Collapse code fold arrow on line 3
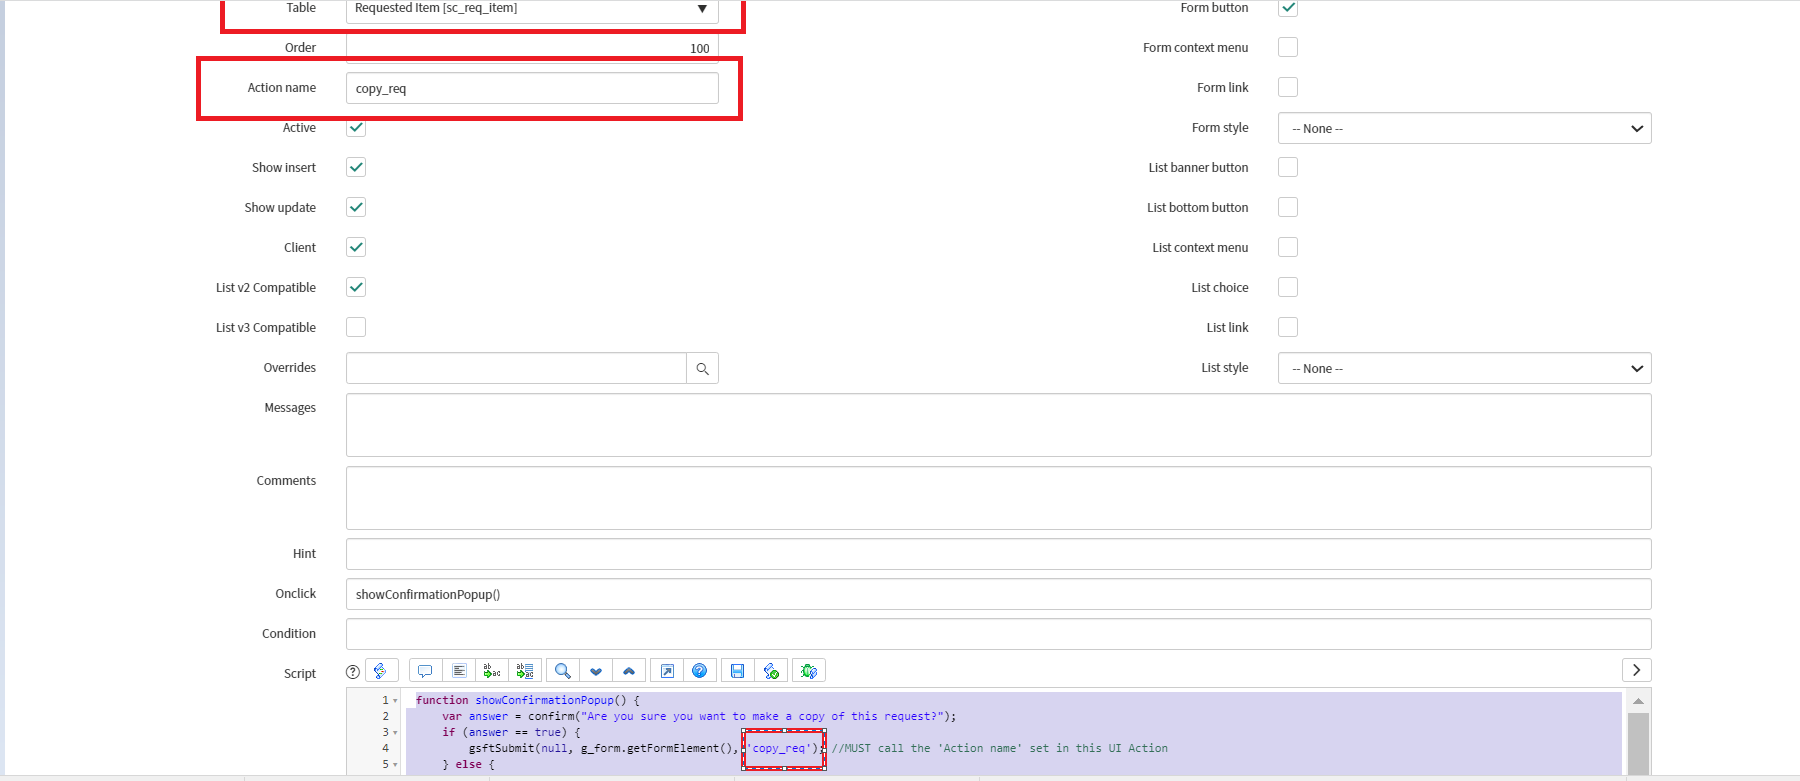 tap(395, 733)
